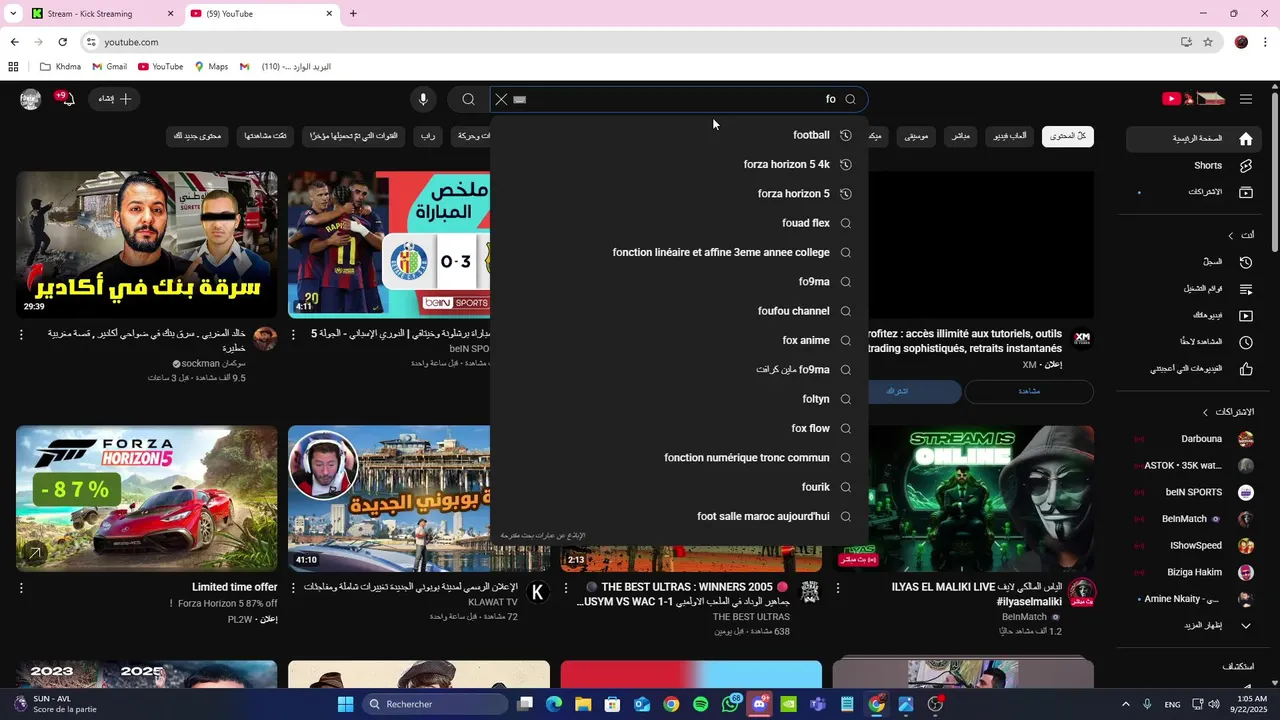This screenshot has height=720, width=1280.
Task: Open Liked videos sidebar item
Action: click(x=1191, y=369)
